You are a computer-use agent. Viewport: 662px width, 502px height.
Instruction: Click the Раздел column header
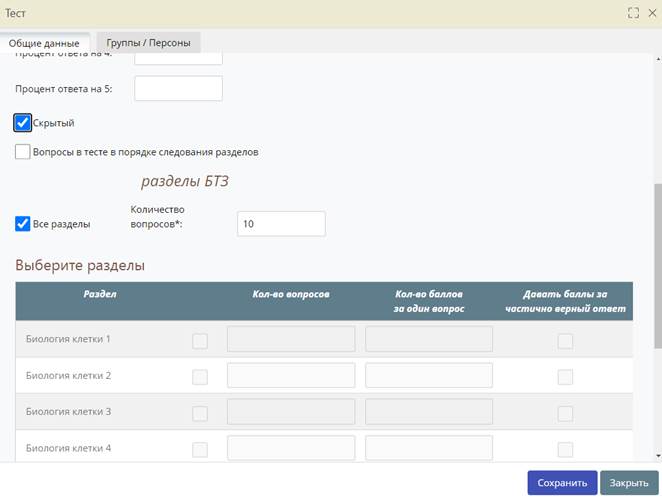(x=100, y=294)
